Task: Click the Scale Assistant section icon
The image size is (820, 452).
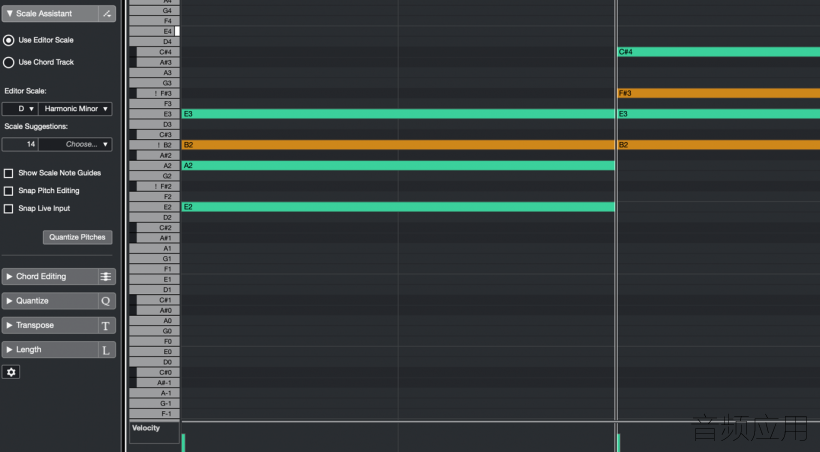Action: point(107,14)
